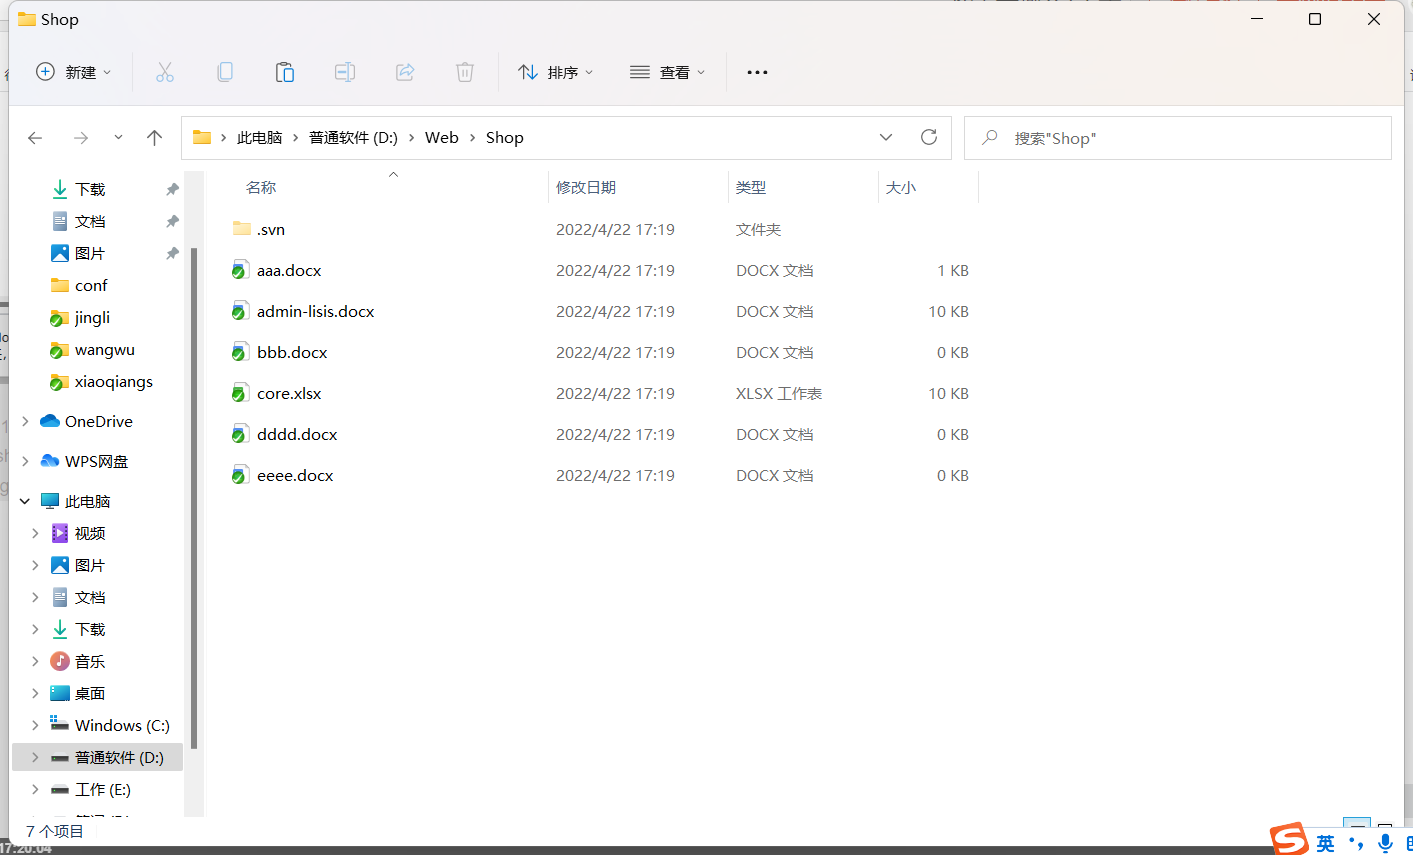
Task: Click the OneDrive cloud icon
Action: pos(50,421)
